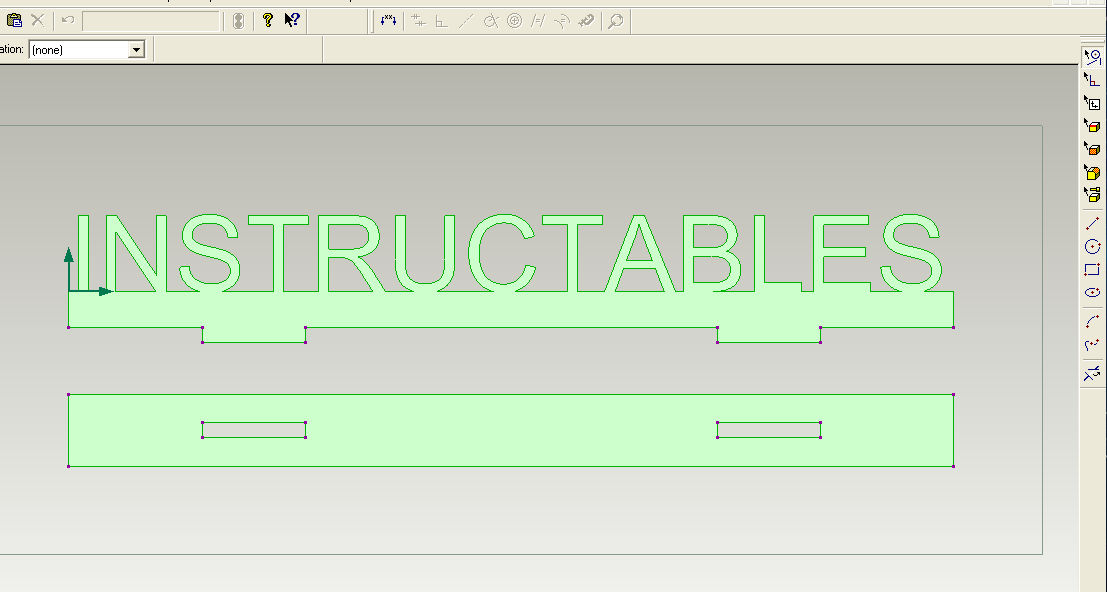The width and height of the screenshot is (1107, 592).
Task: Select the dimension tool with xx arrows
Action: [388, 20]
